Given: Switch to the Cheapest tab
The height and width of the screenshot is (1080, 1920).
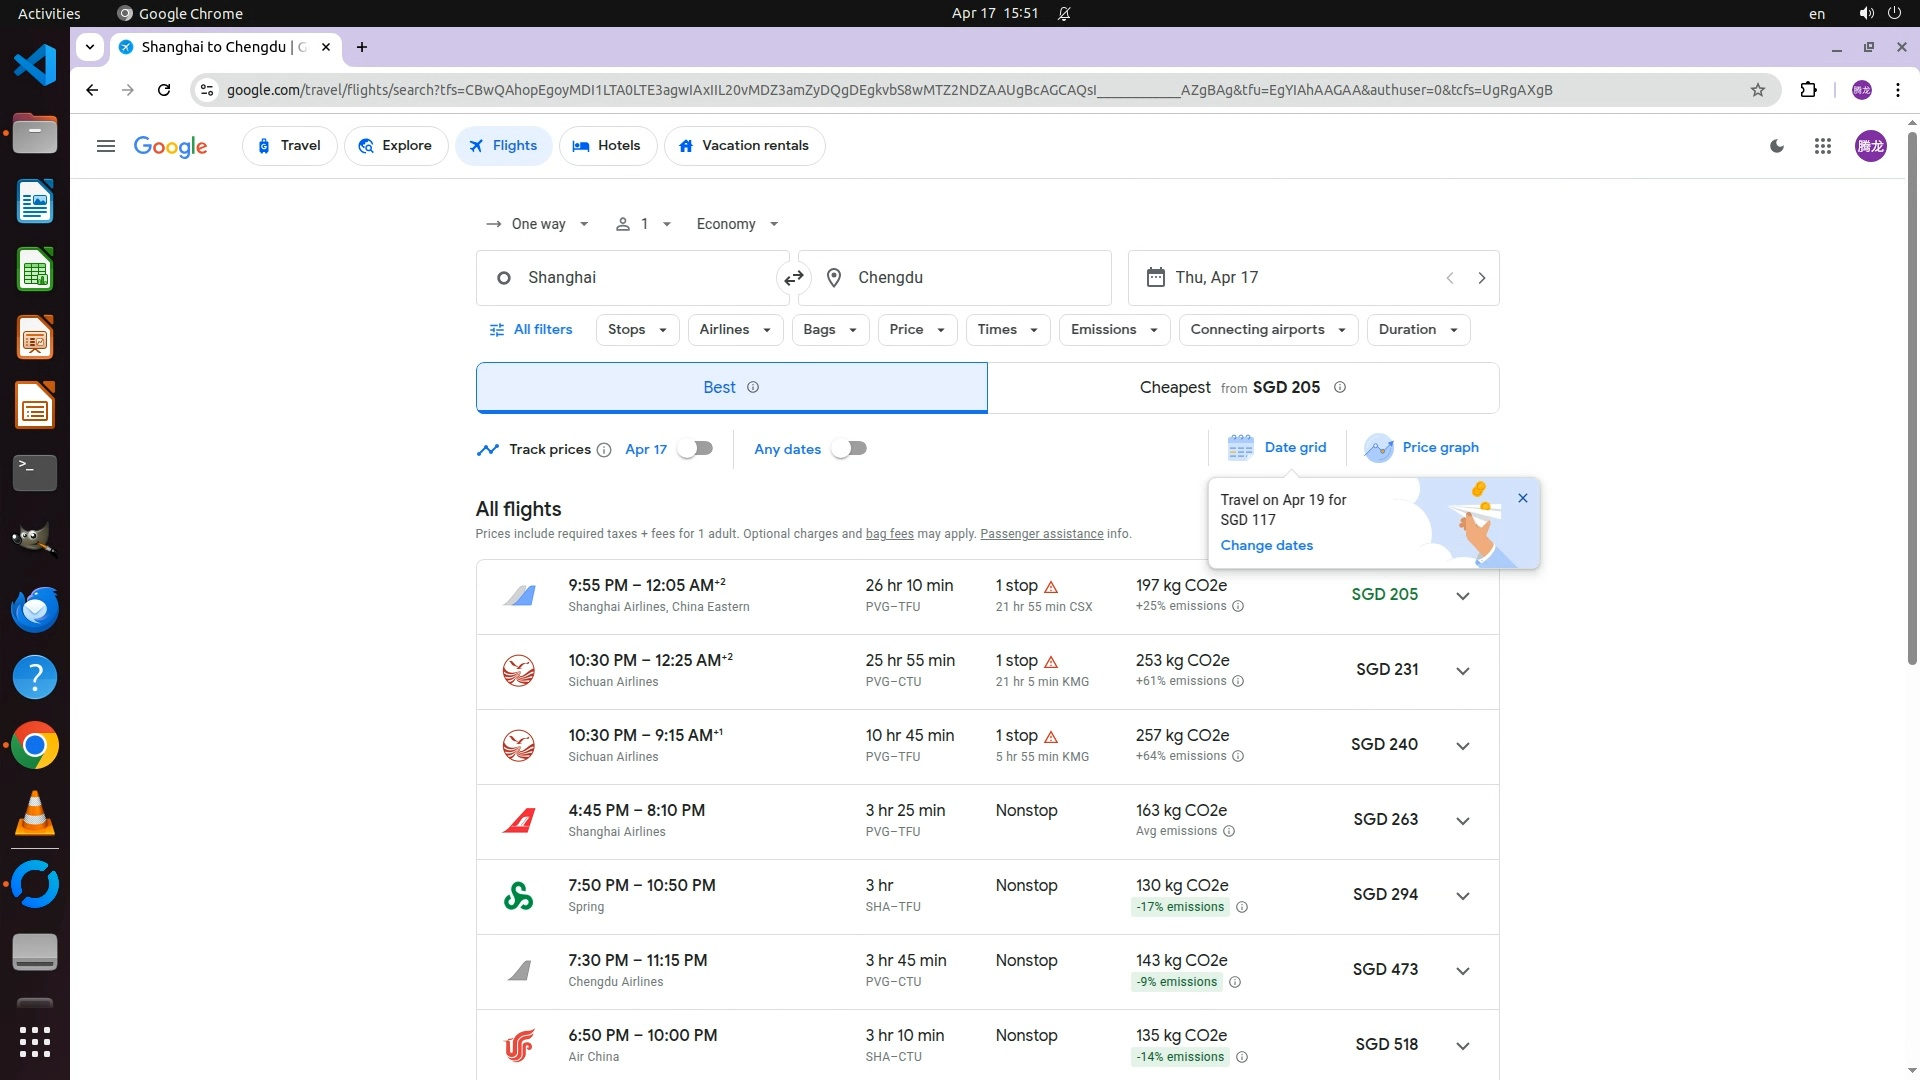Looking at the screenshot, I should [x=1242, y=388].
